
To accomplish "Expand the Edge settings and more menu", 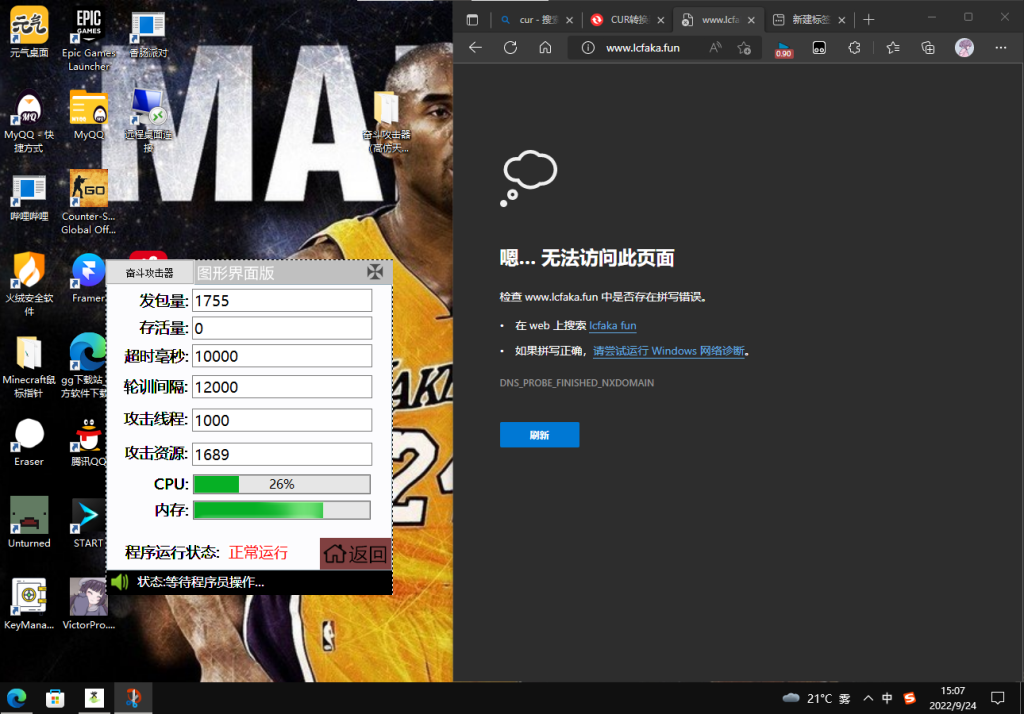I will pyautogui.click(x=998, y=47).
